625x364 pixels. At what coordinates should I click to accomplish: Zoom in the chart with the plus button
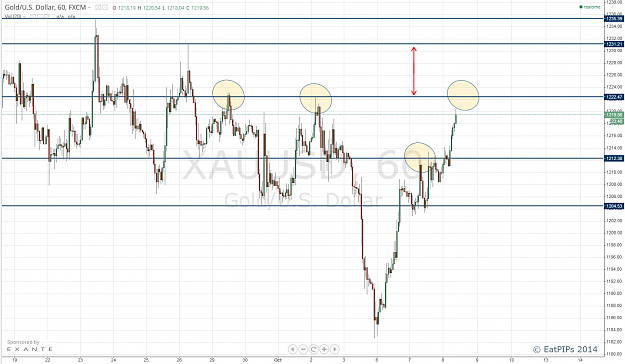(324, 349)
